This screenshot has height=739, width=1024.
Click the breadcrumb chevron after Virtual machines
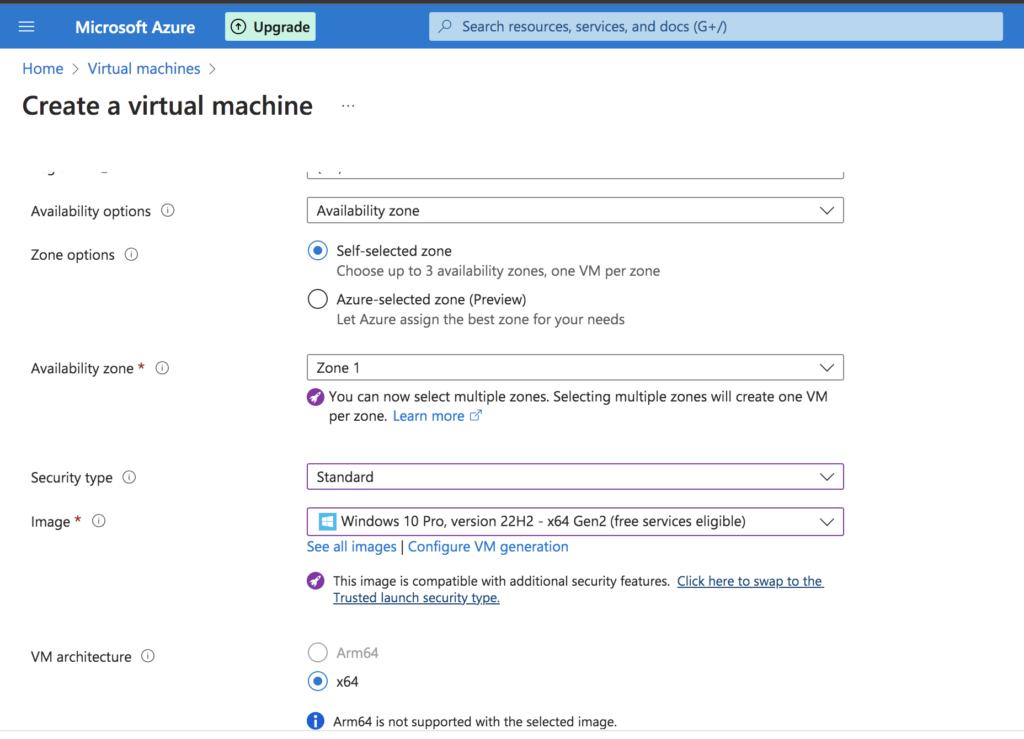(x=212, y=69)
